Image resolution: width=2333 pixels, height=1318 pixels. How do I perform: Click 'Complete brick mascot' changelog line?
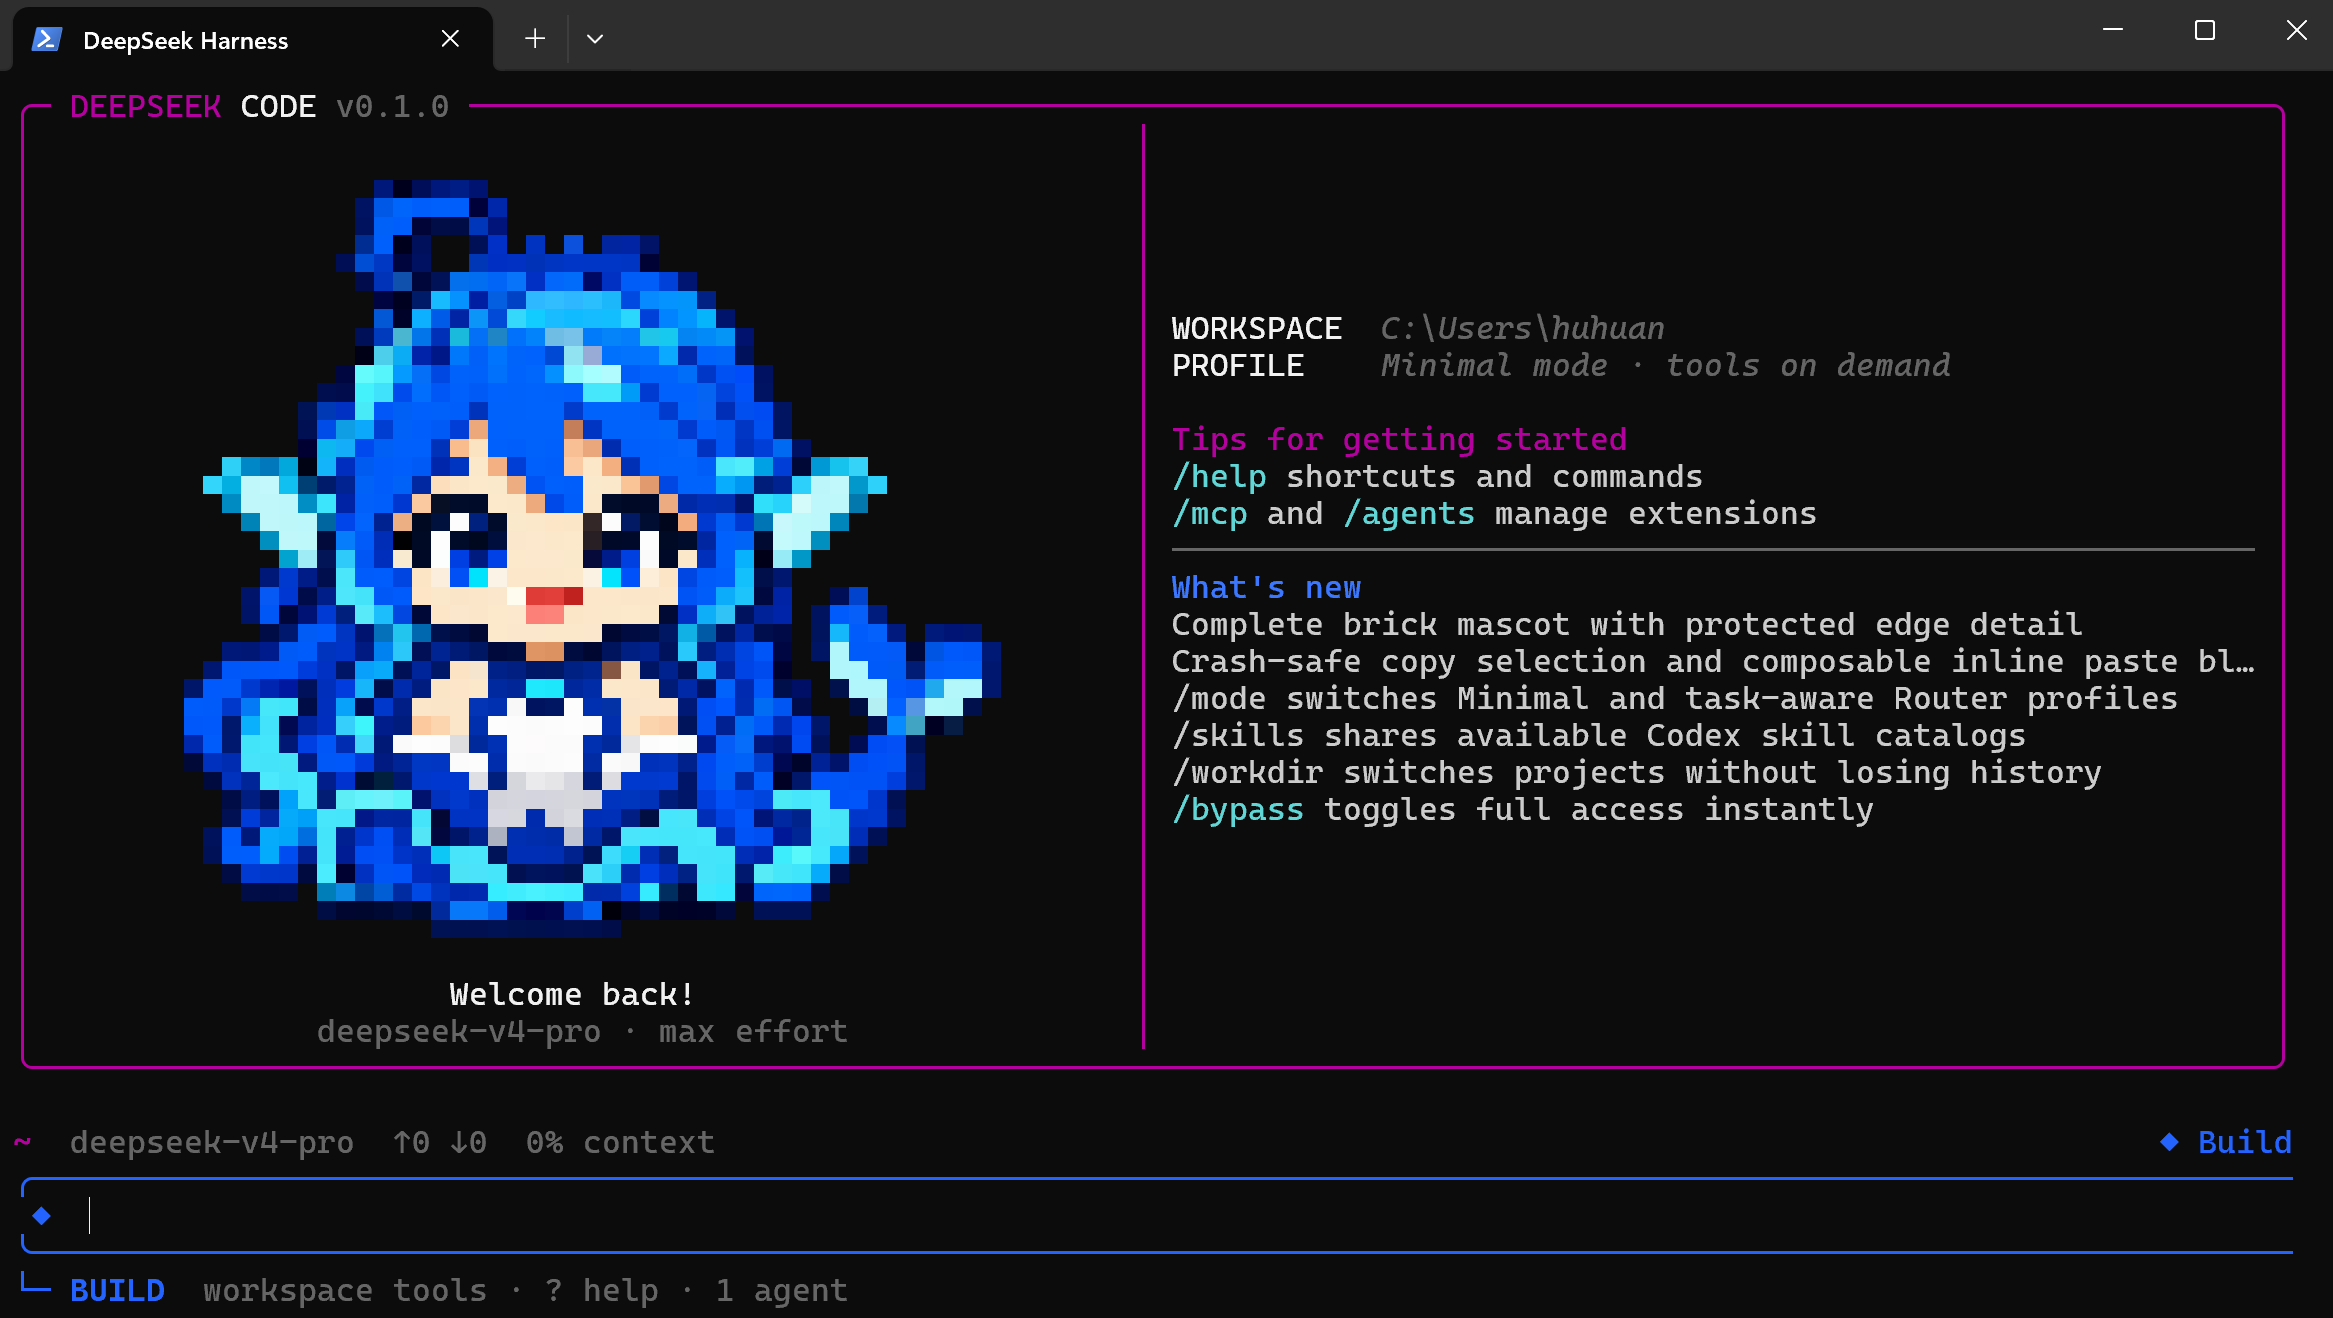1627,625
